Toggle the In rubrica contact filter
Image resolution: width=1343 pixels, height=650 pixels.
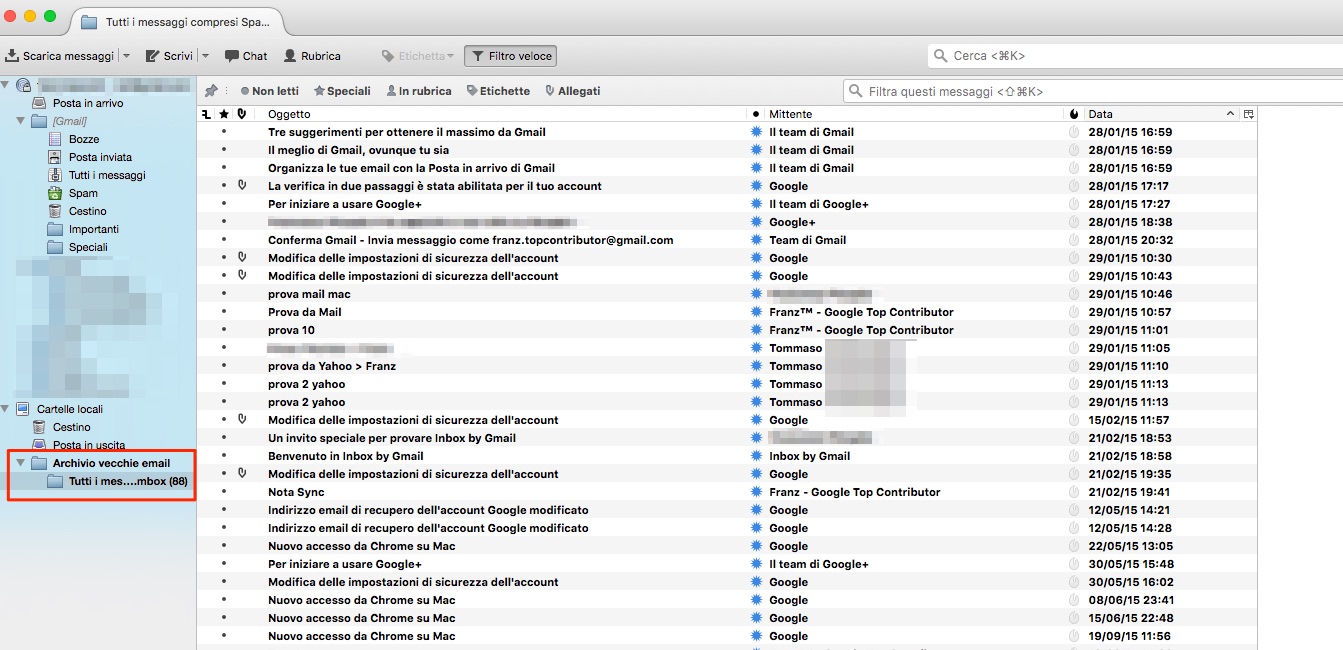coord(419,91)
